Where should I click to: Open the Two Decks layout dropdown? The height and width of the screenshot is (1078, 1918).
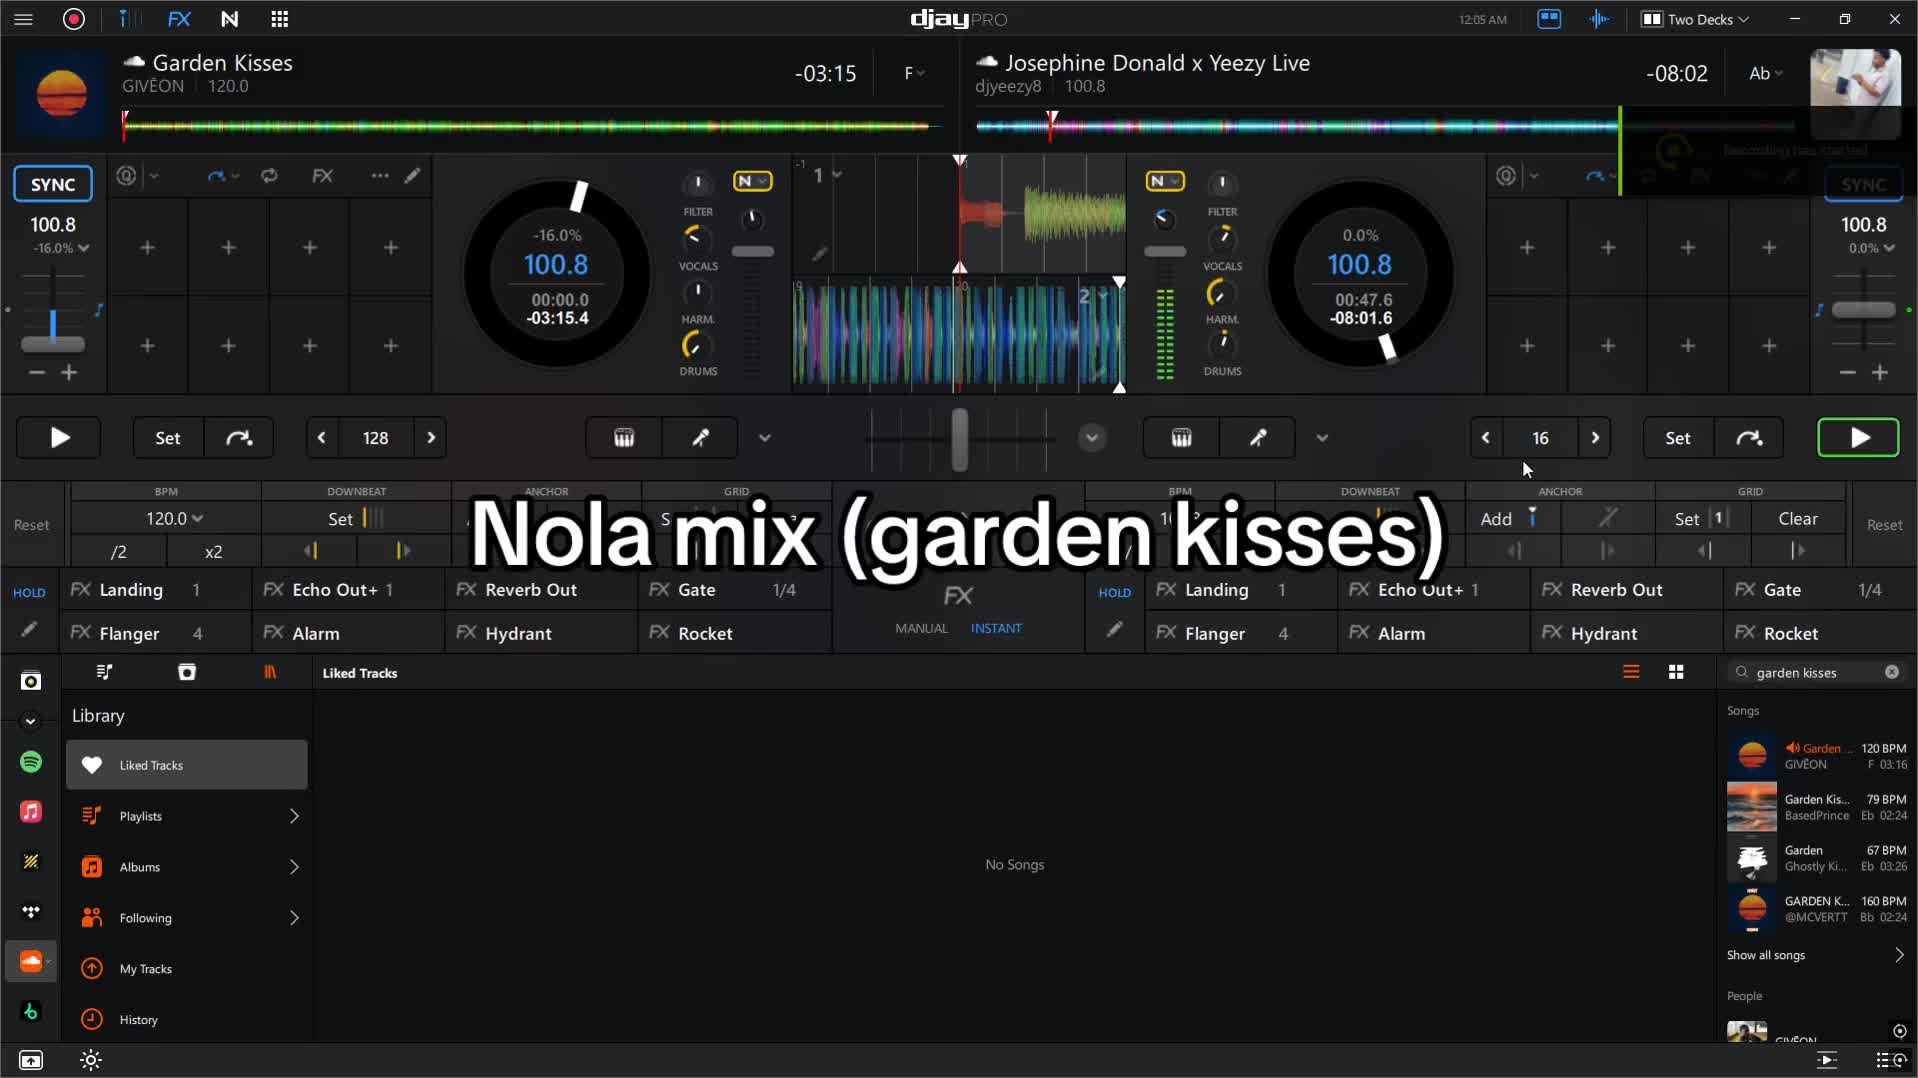[1696, 19]
